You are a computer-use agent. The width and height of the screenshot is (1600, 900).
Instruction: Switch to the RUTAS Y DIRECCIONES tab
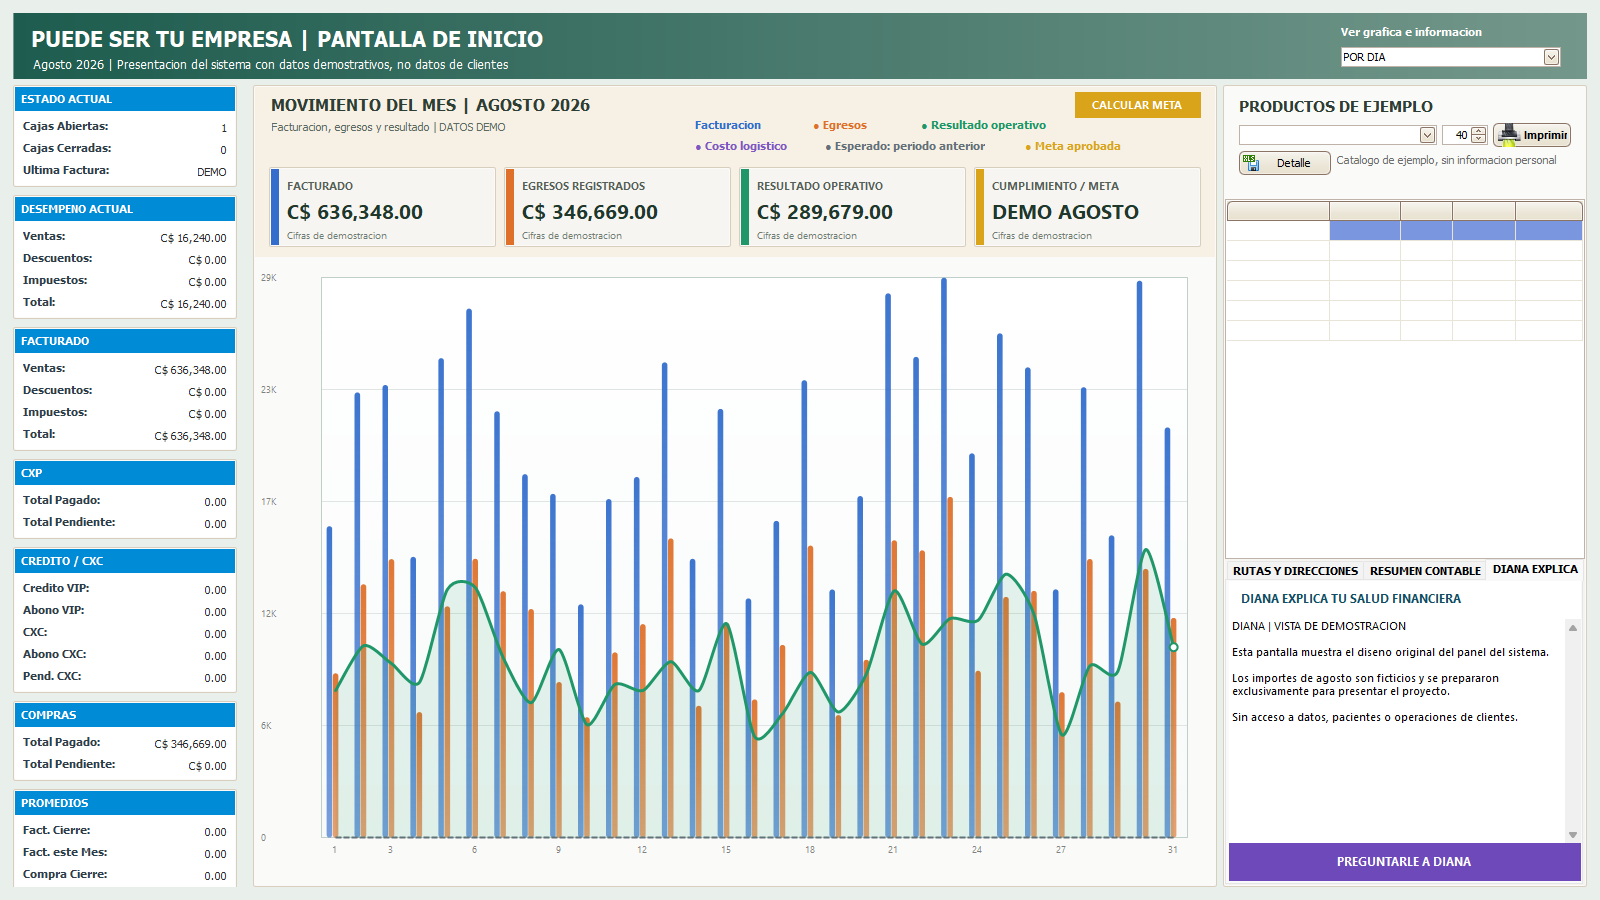[1295, 571]
